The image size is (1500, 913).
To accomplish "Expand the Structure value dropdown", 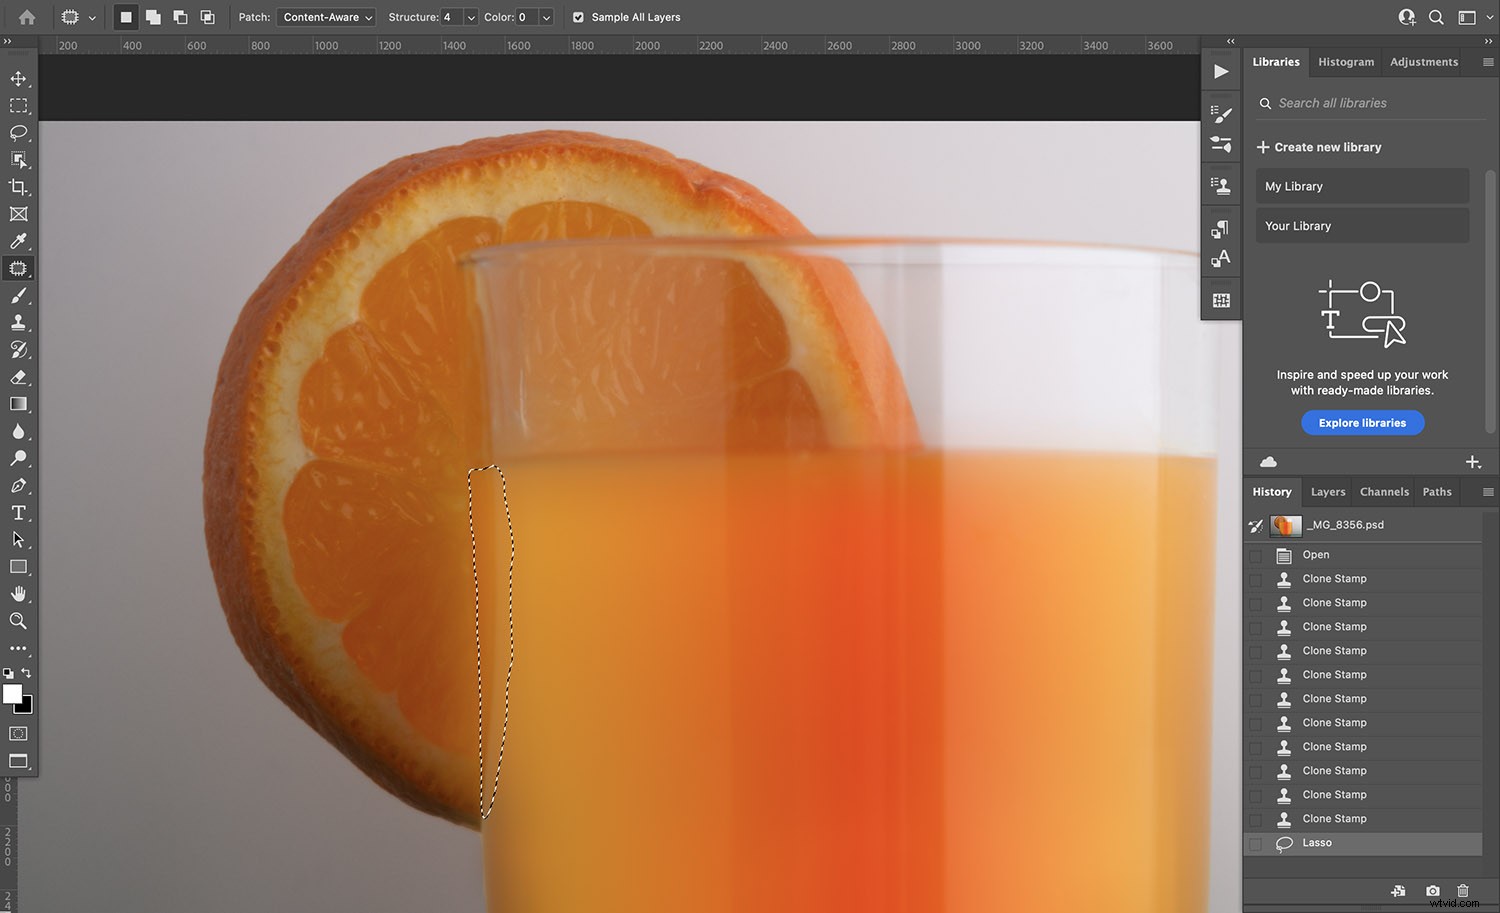I will (470, 17).
